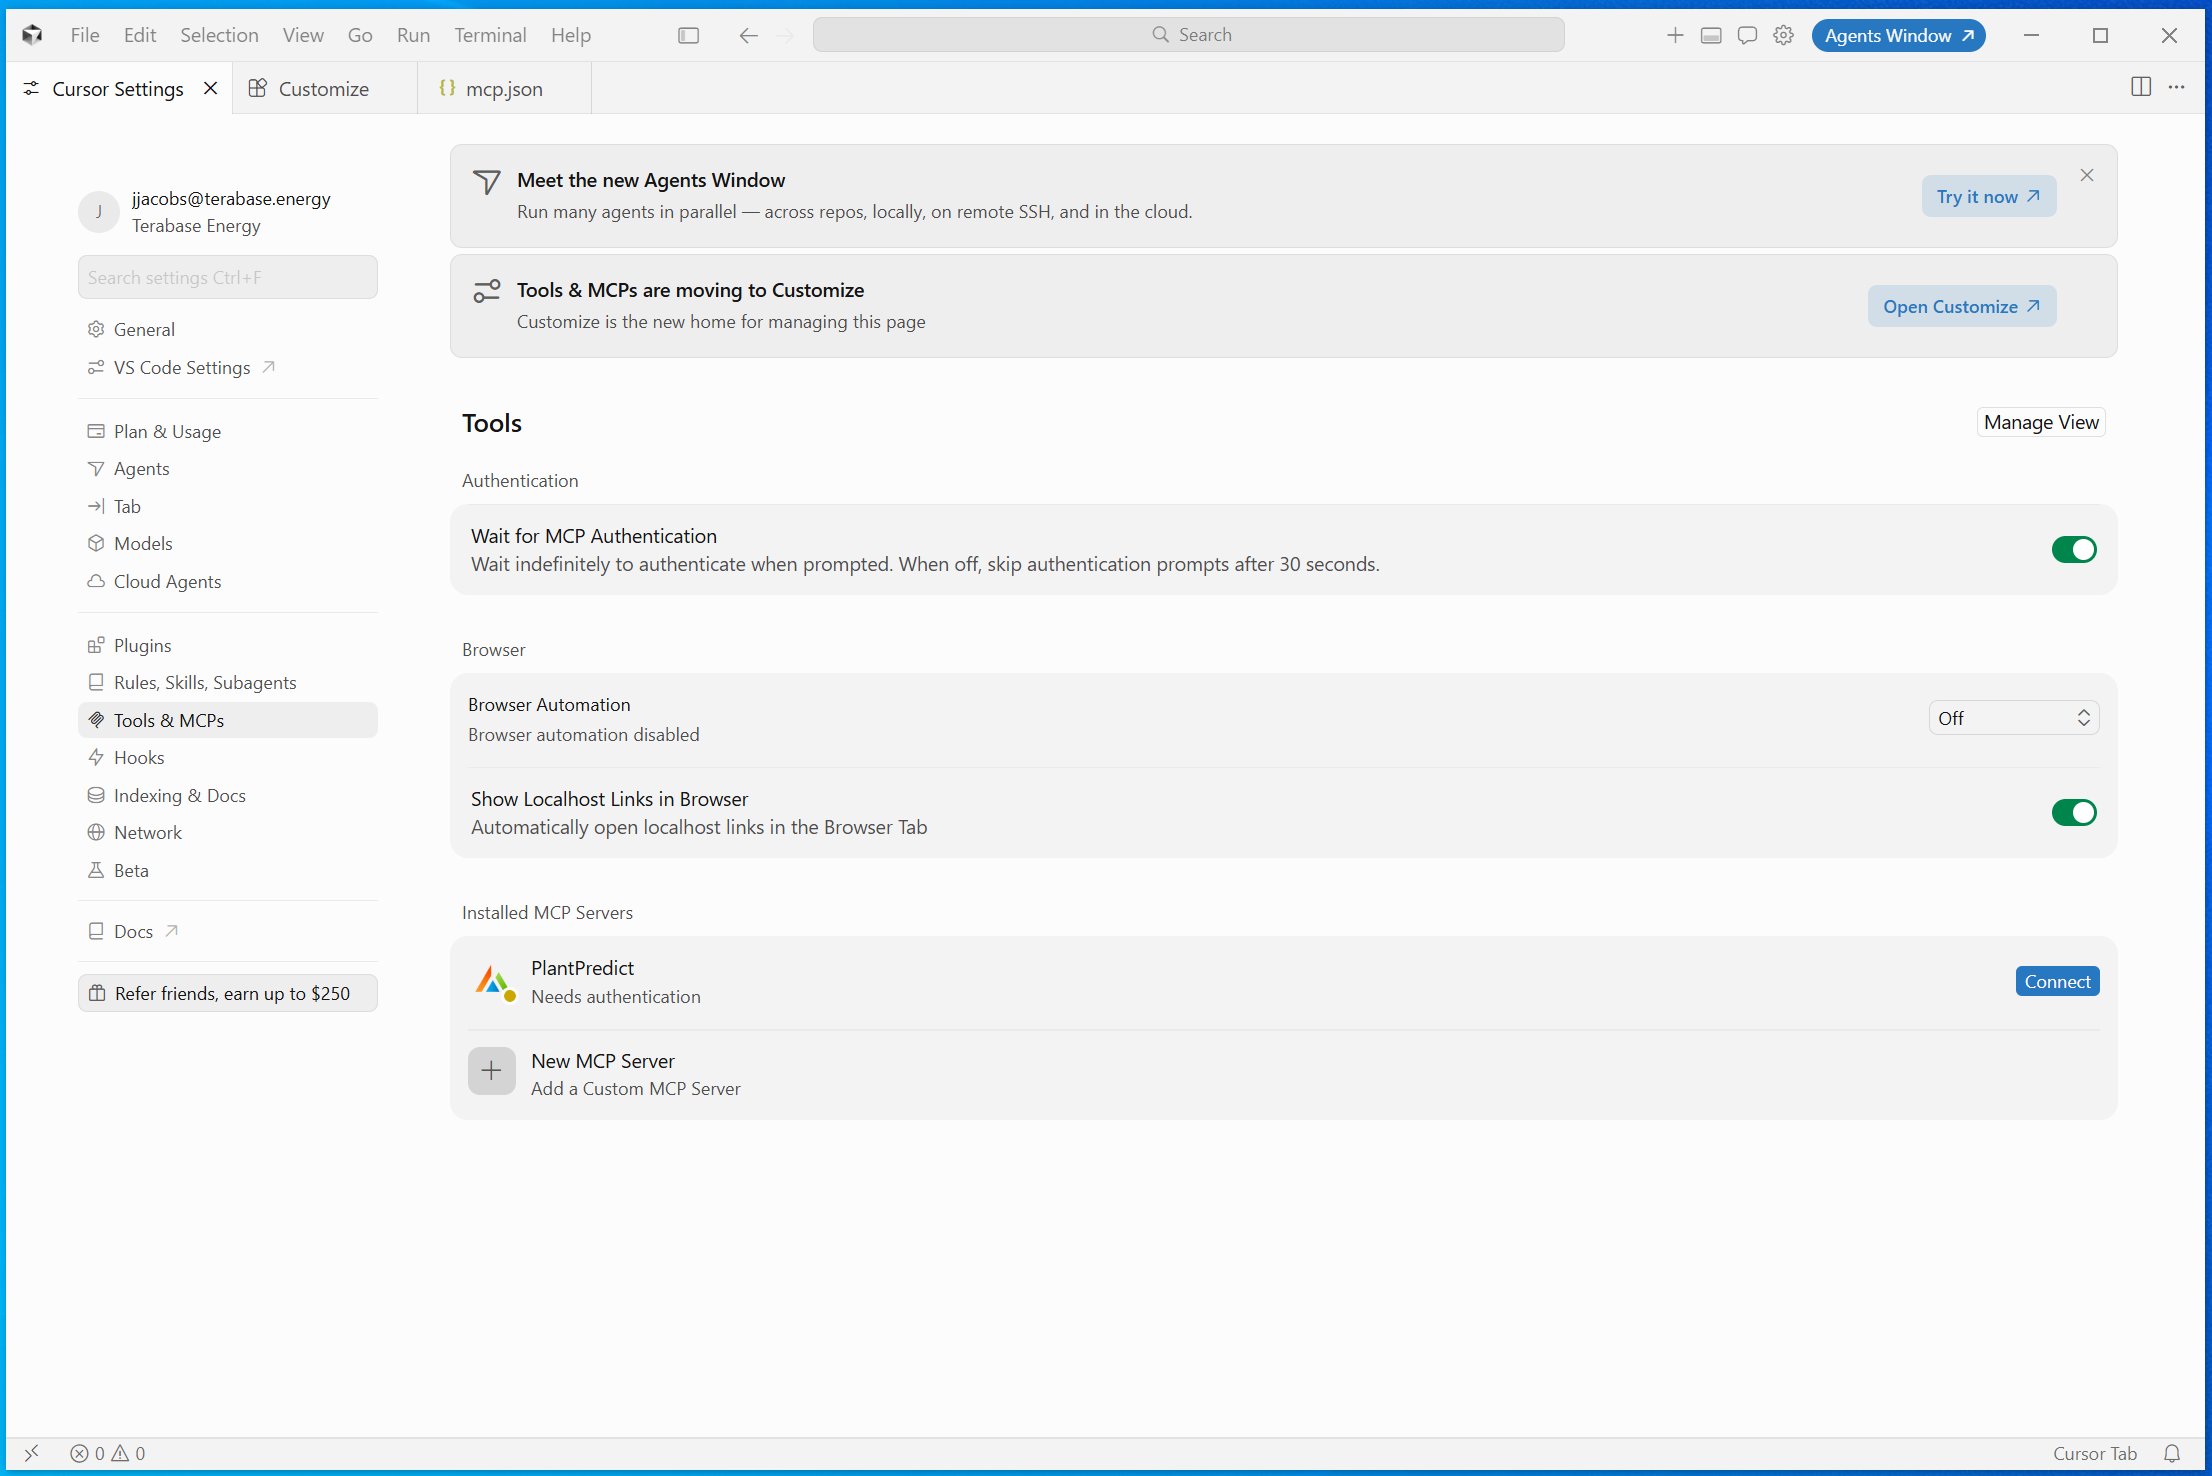Open Agents settings section
The height and width of the screenshot is (1476, 2212).
point(228,468)
